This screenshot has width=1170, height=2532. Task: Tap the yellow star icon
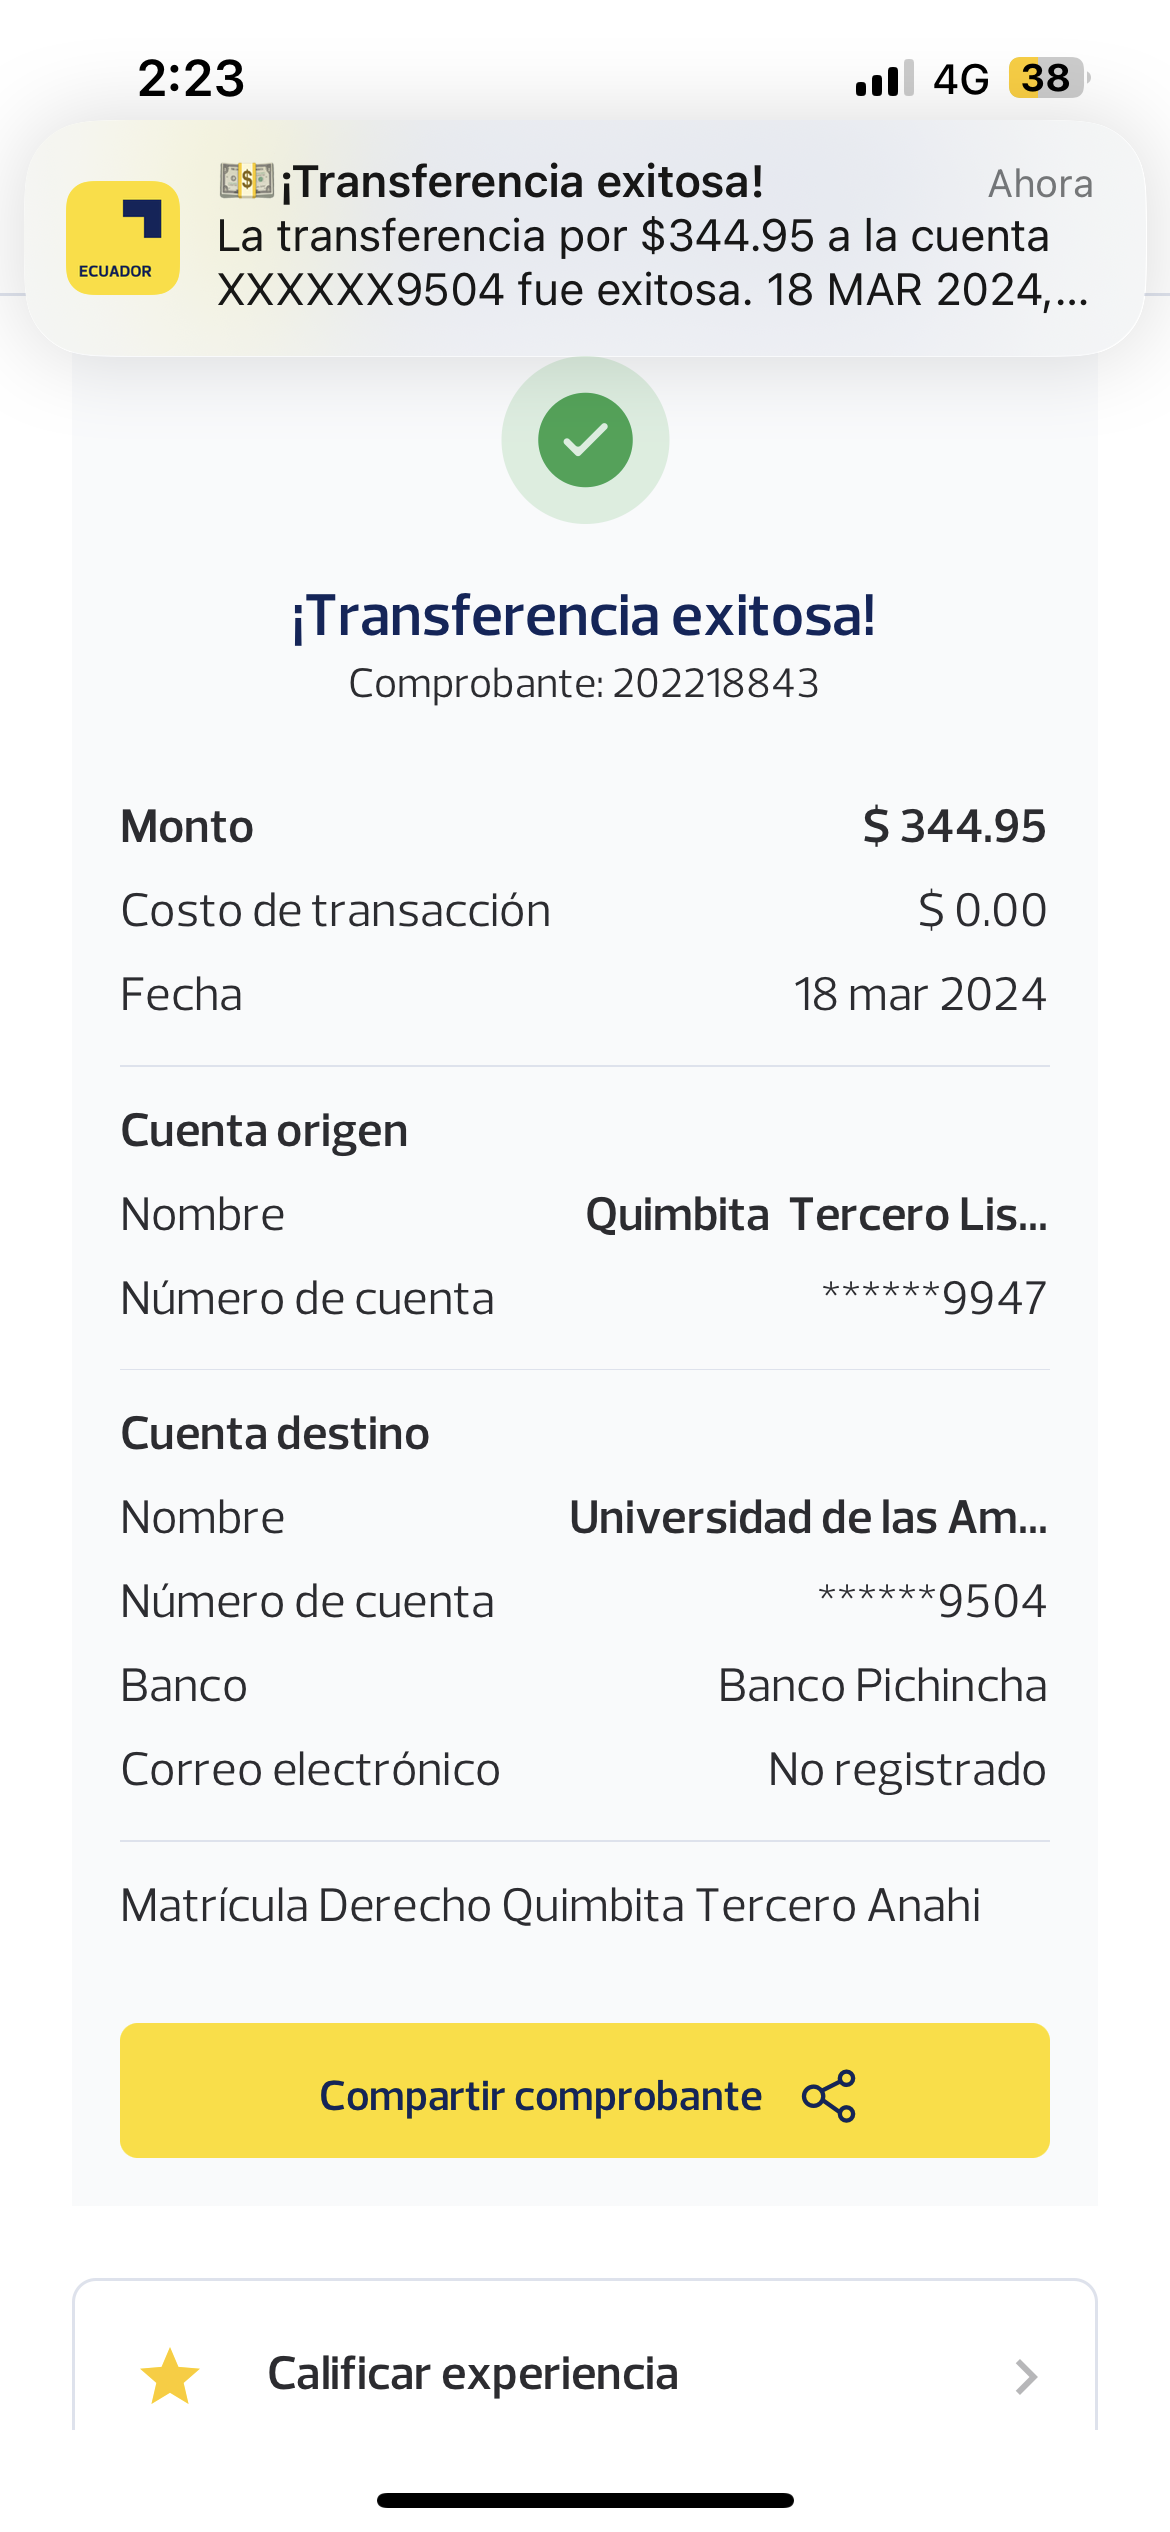[x=170, y=2376]
